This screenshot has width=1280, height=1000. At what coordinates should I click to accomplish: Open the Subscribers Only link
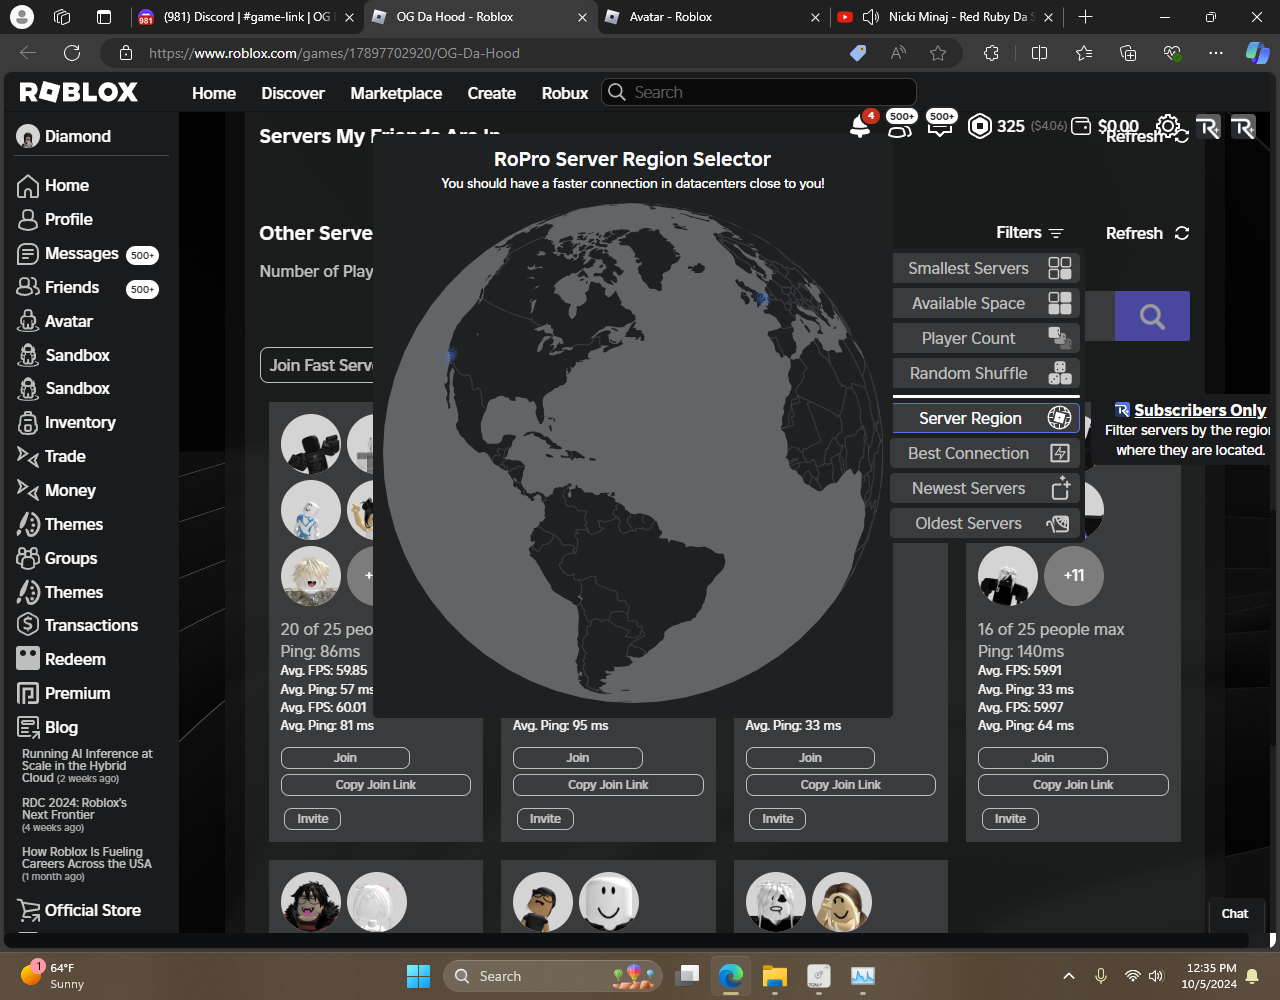point(1200,410)
